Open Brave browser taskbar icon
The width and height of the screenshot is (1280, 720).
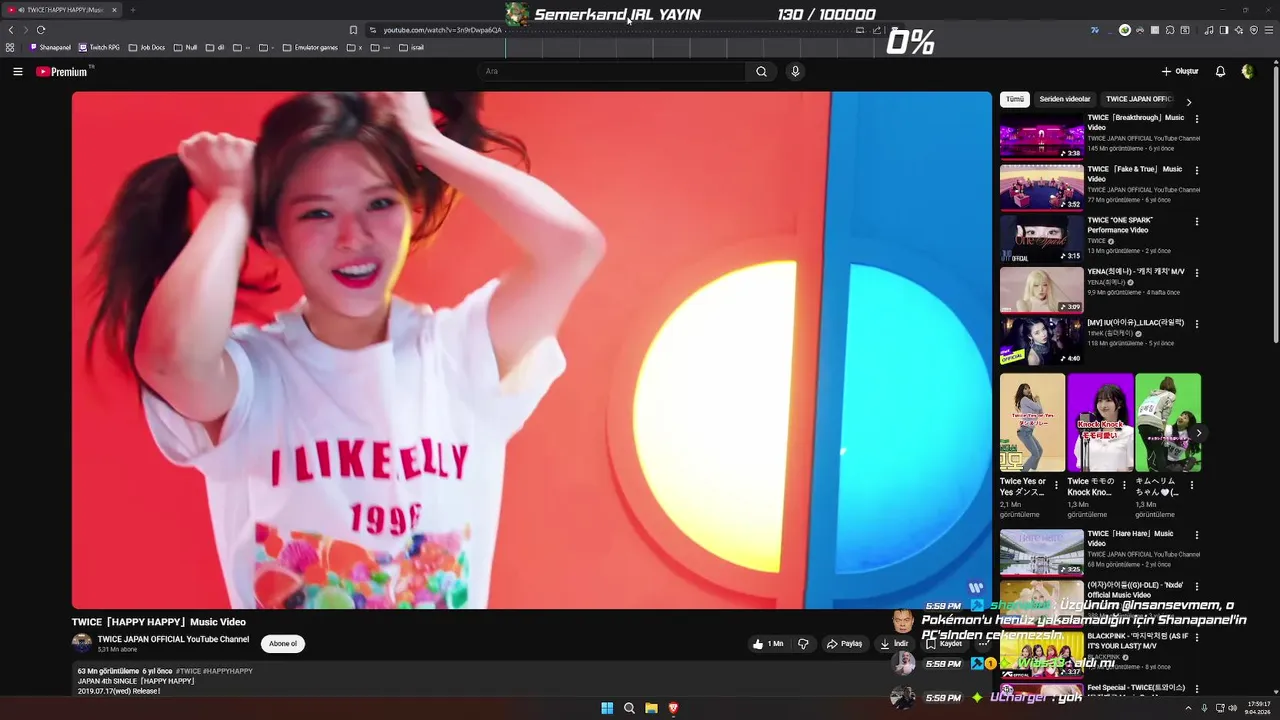pyautogui.click(x=673, y=708)
